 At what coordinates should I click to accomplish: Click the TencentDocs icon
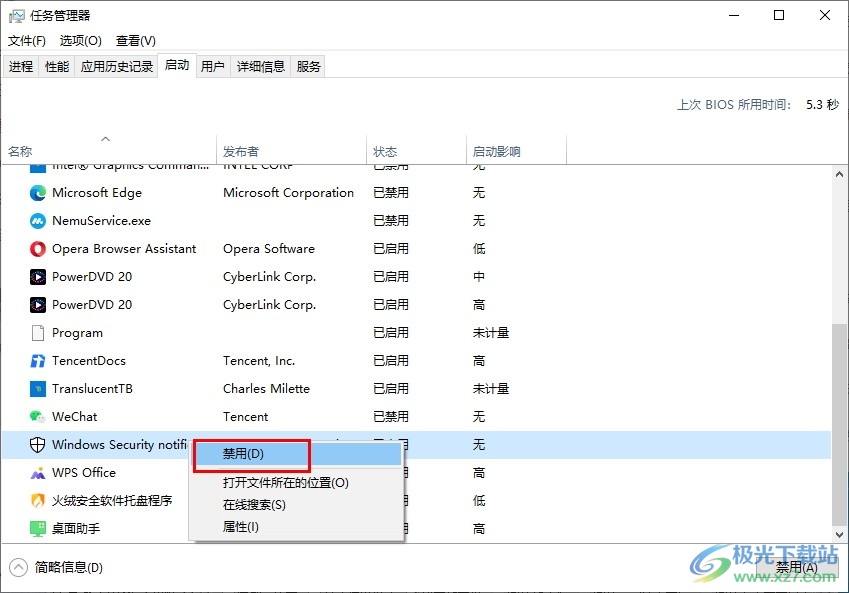coord(37,361)
